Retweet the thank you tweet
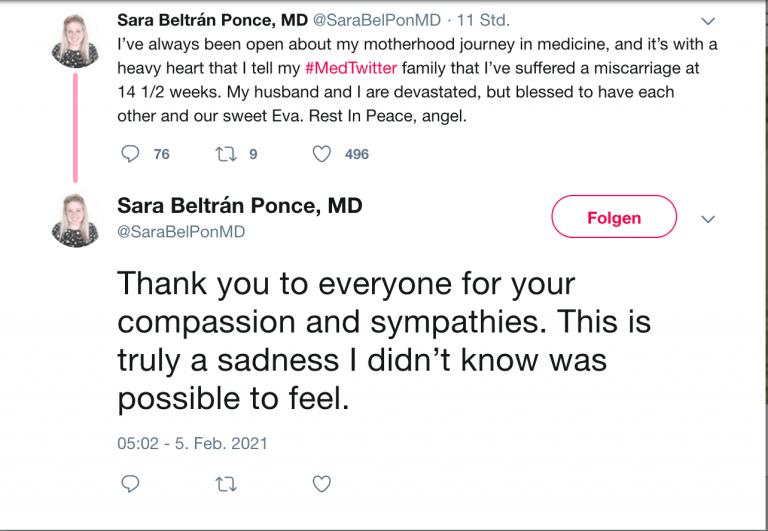The image size is (768, 531). [226, 484]
